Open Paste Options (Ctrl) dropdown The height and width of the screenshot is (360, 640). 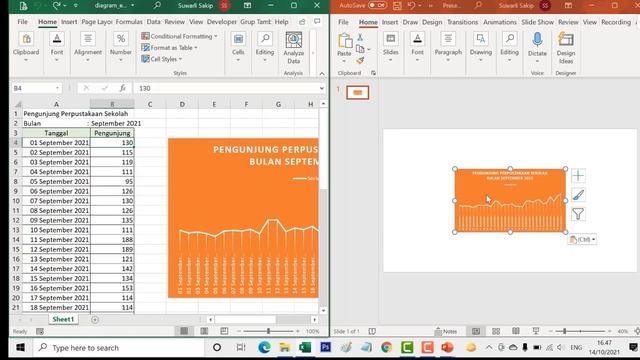click(x=582, y=240)
